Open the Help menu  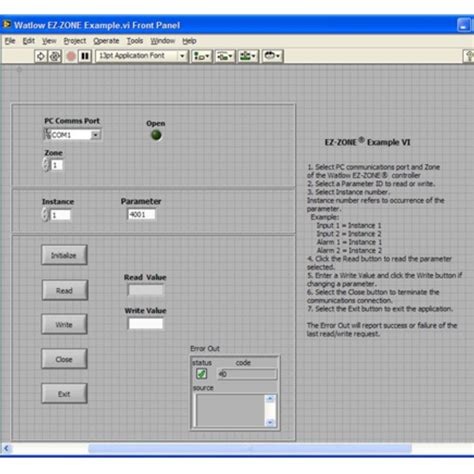point(189,41)
